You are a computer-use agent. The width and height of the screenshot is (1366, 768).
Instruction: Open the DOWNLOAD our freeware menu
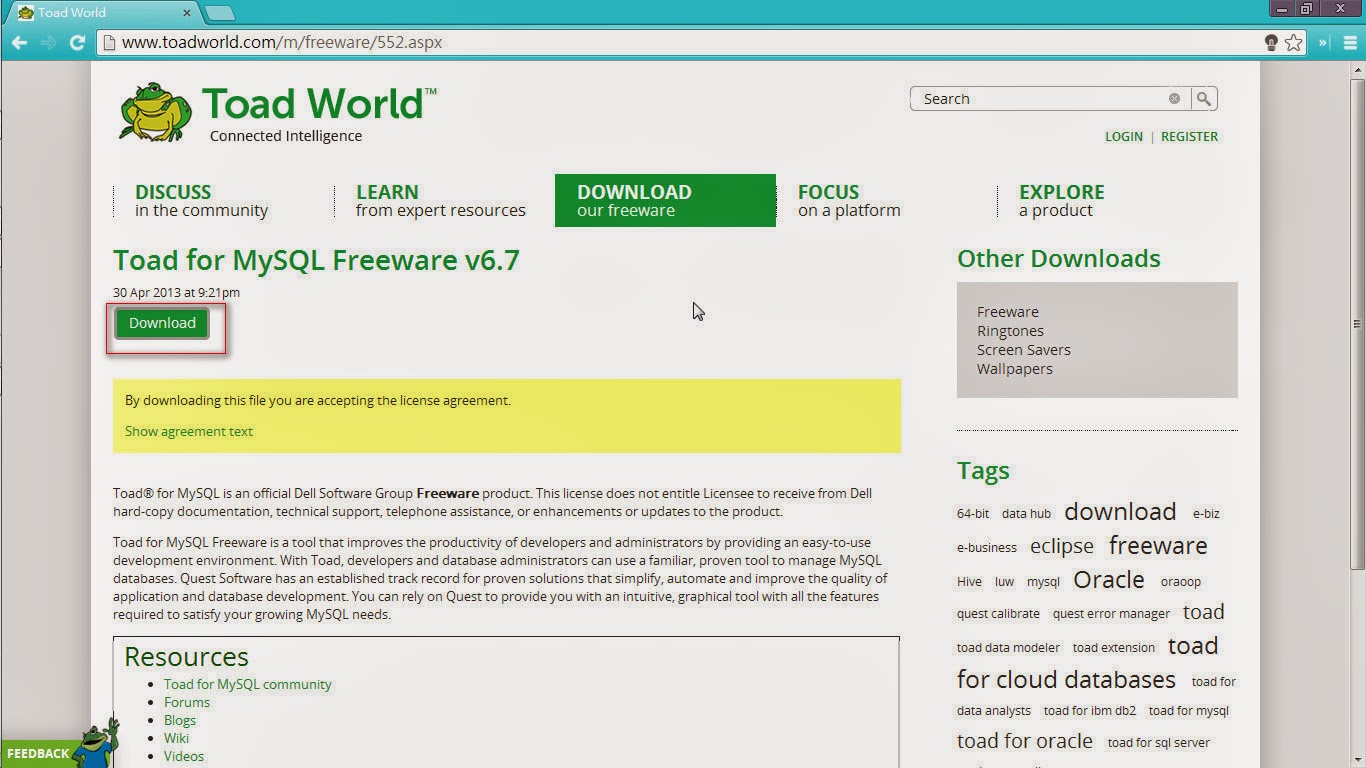pos(665,201)
